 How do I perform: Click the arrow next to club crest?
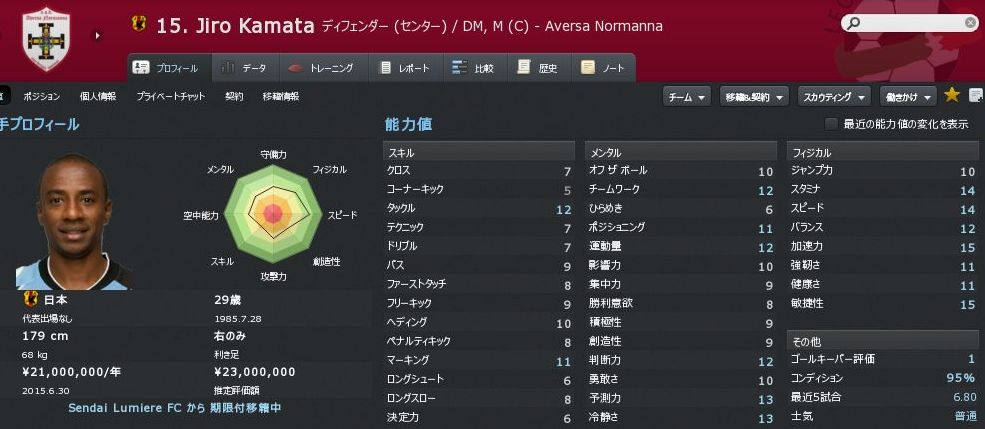[98, 36]
